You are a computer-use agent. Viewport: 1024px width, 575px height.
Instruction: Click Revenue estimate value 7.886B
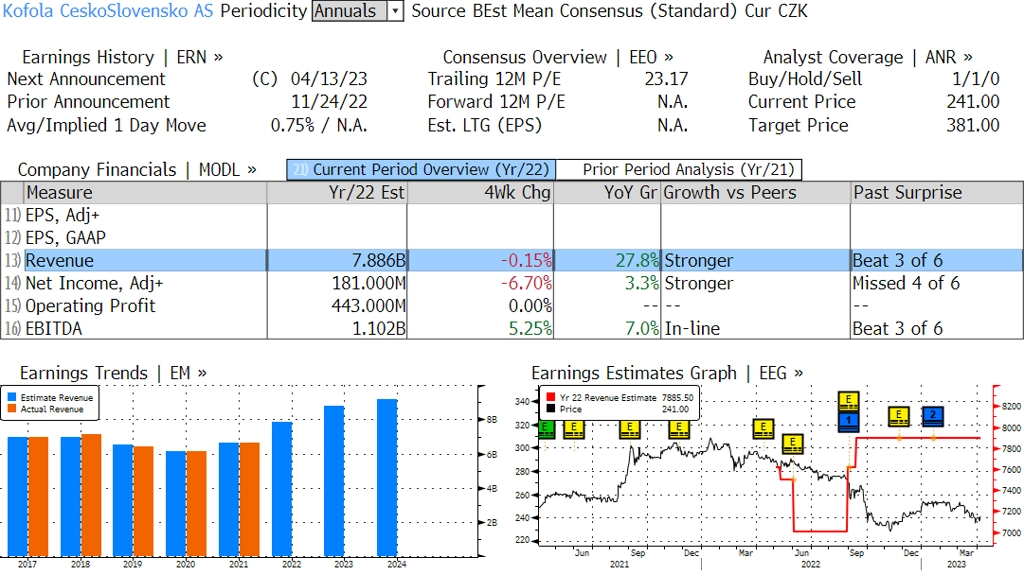[379, 261]
